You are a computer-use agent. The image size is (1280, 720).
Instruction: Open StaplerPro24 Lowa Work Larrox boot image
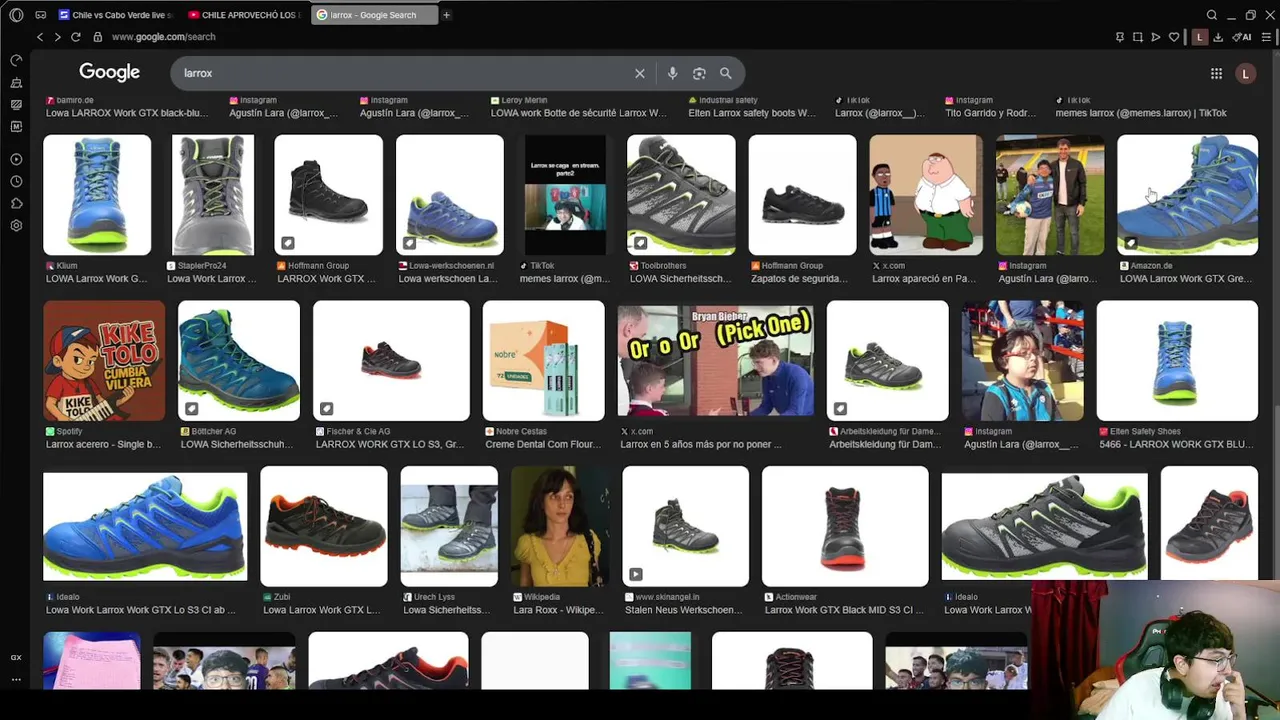tap(213, 195)
